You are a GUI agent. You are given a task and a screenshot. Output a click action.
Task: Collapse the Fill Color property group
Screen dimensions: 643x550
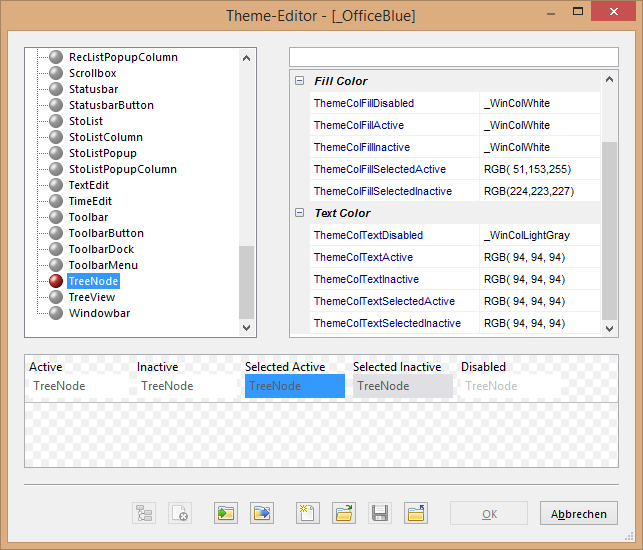299,81
